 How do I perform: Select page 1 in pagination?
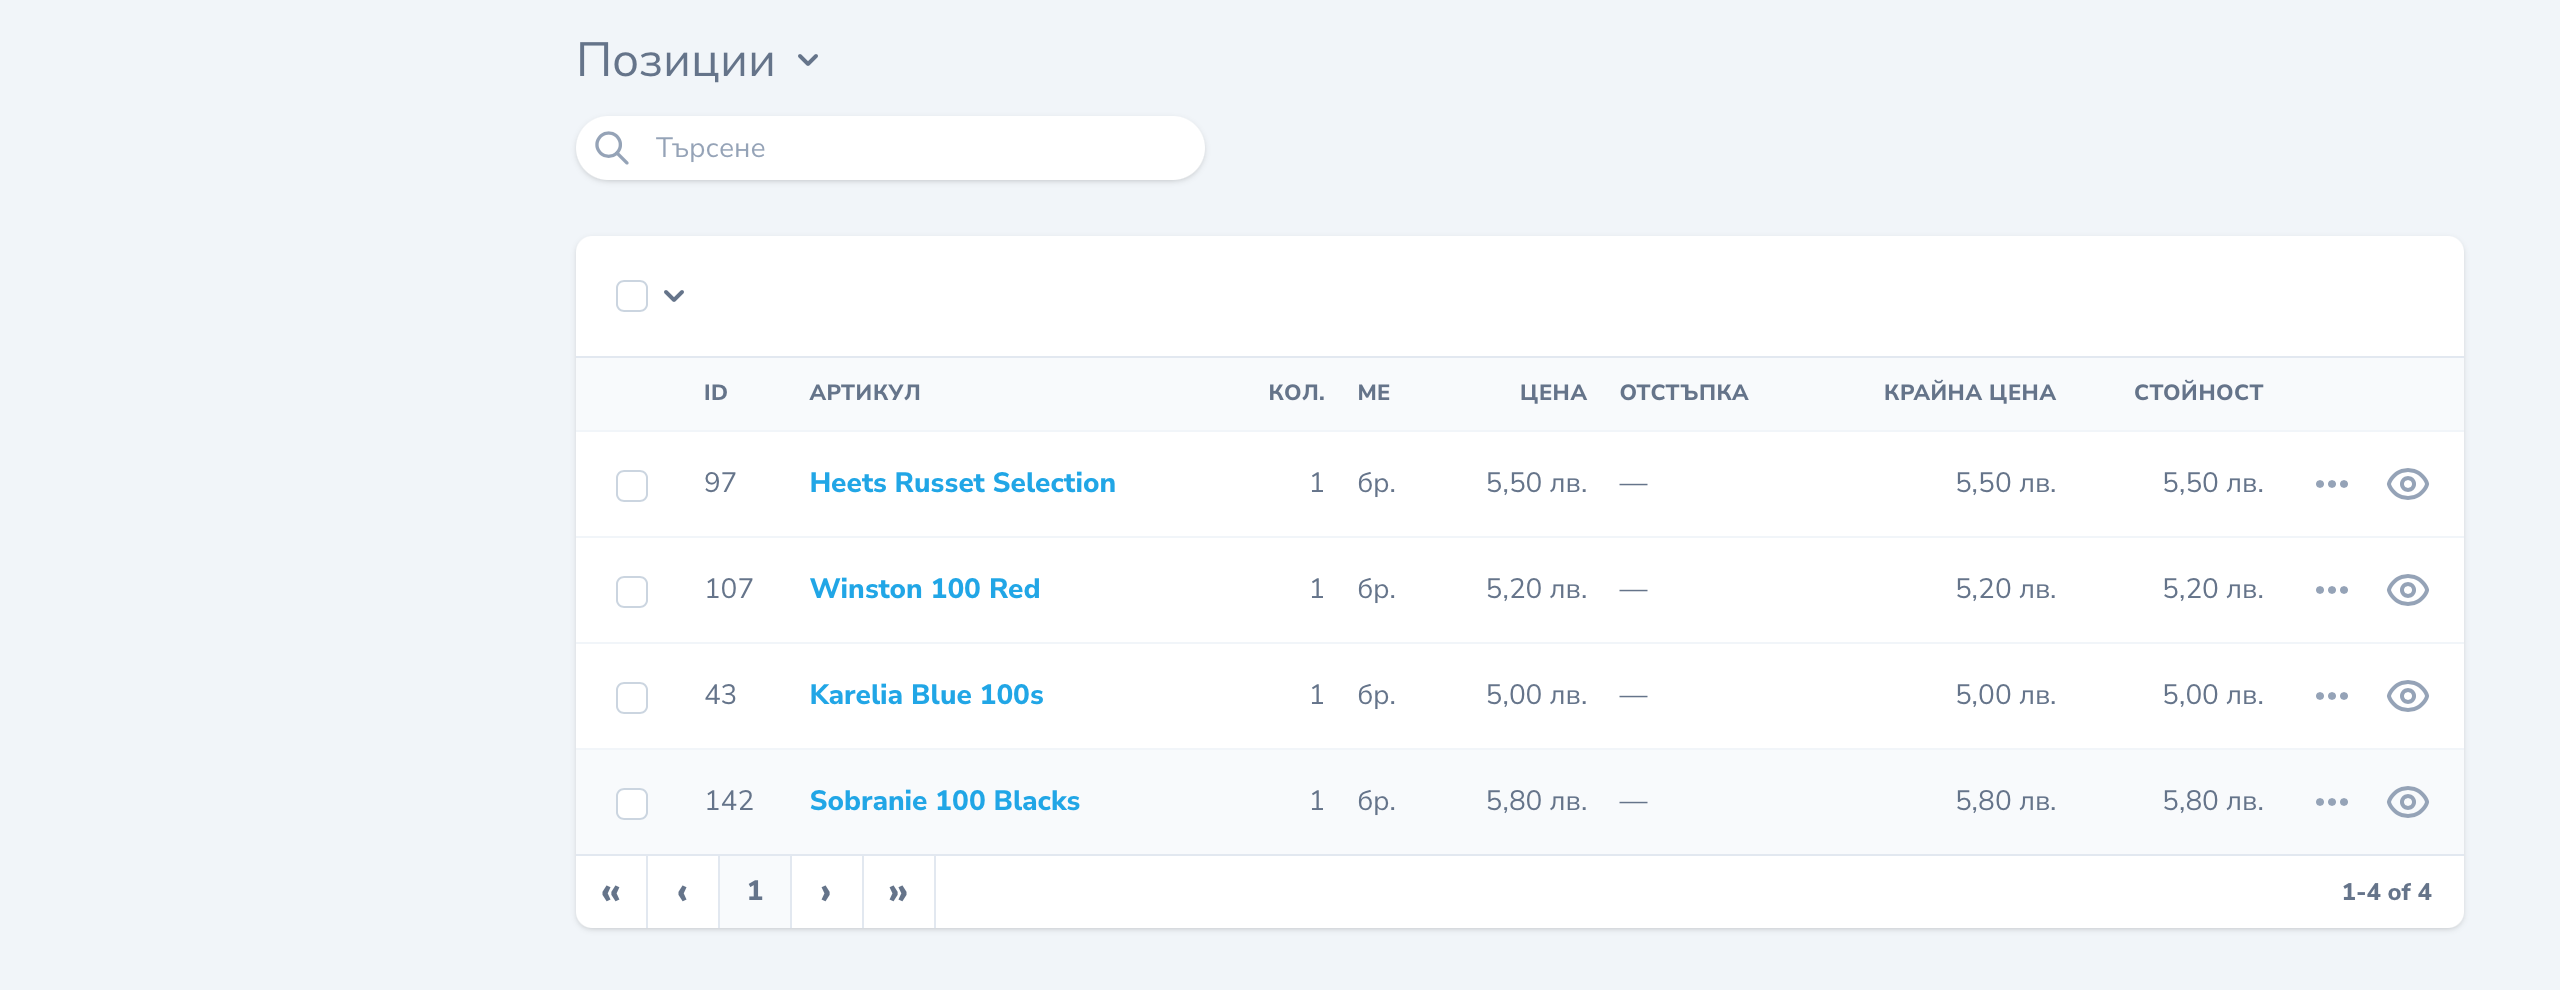click(755, 892)
